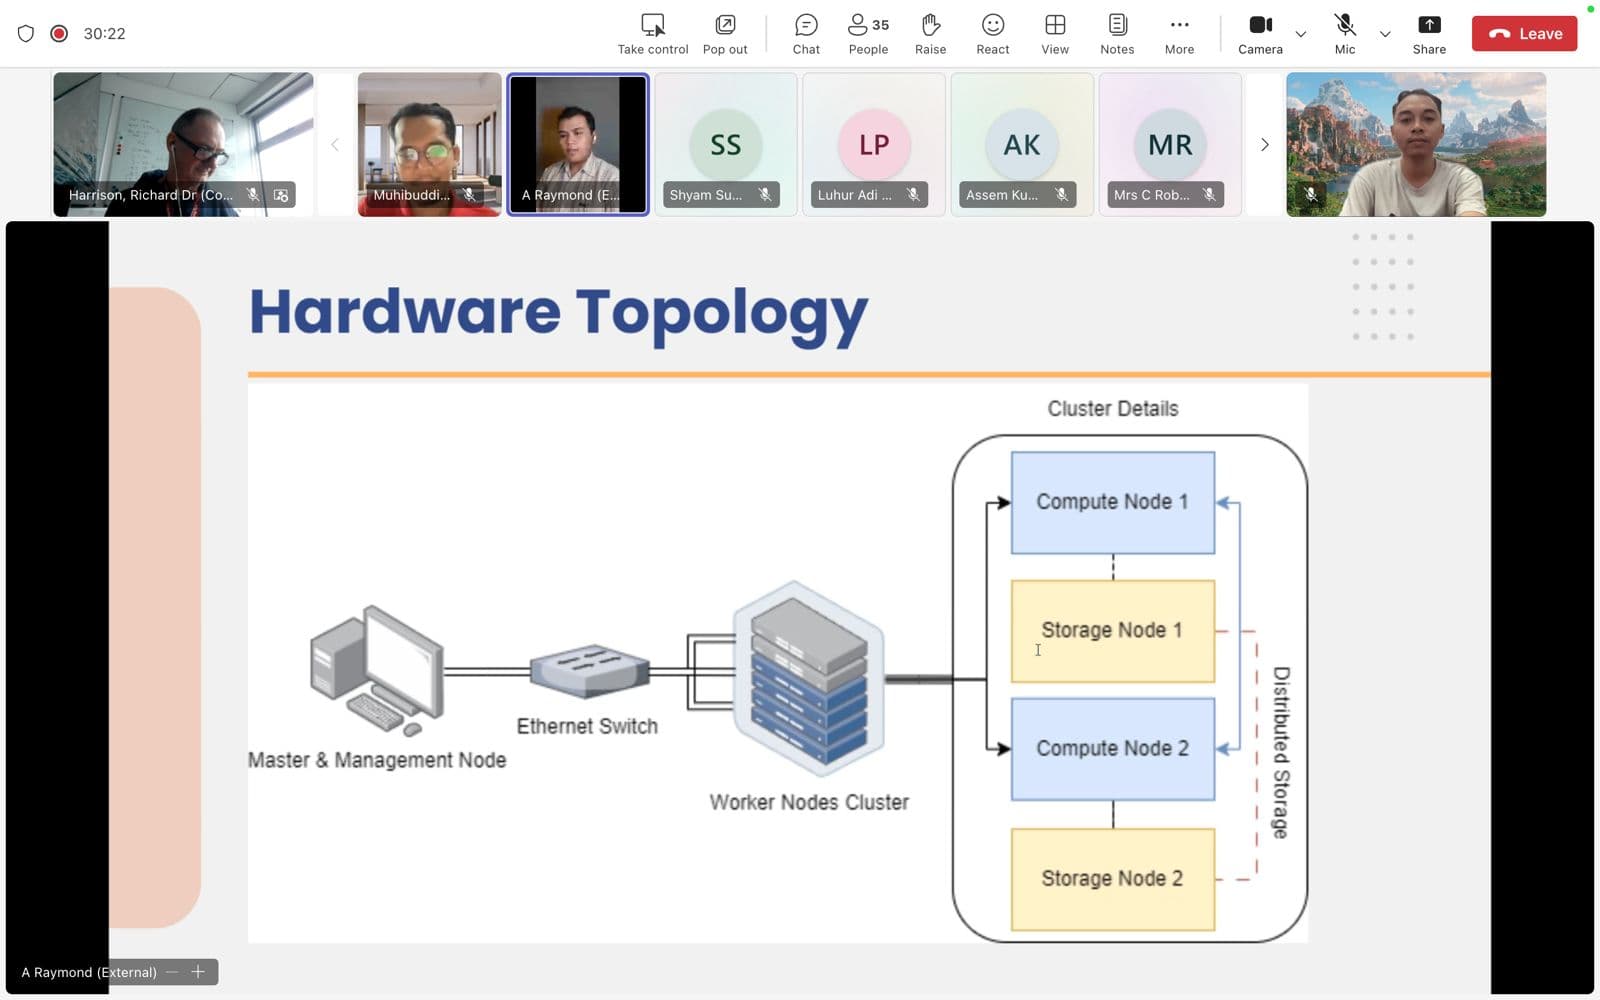
Task: Expand more participants with the right arrow
Action: pyautogui.click(x=1264, y=144)
